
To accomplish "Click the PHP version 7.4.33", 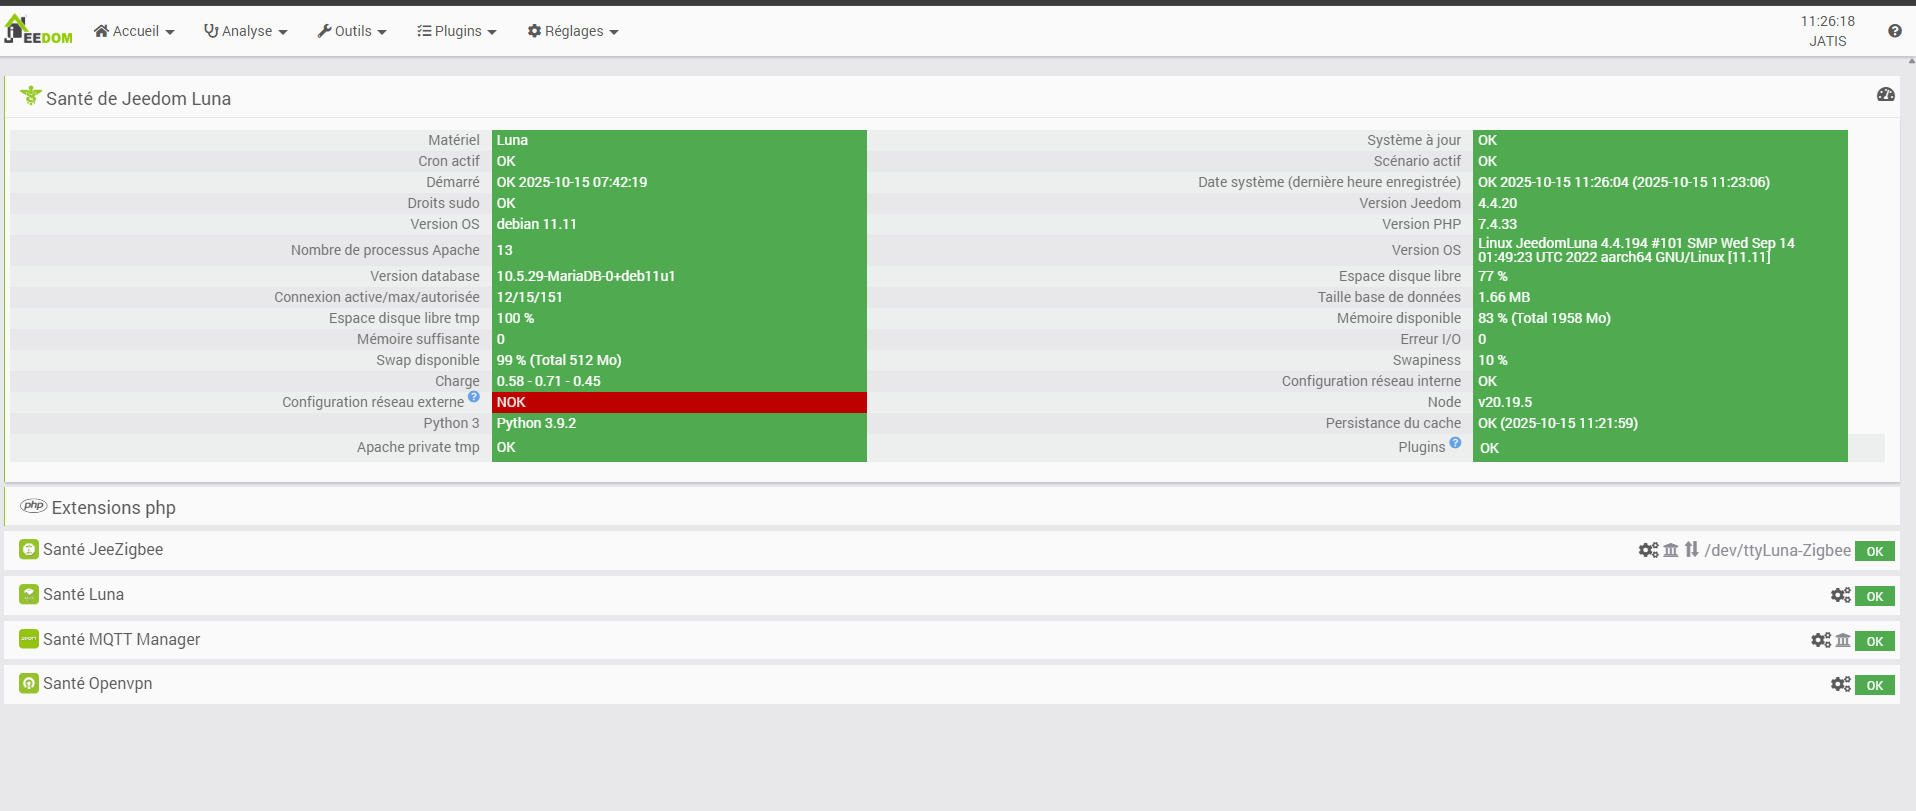I will click(1498, 224).
